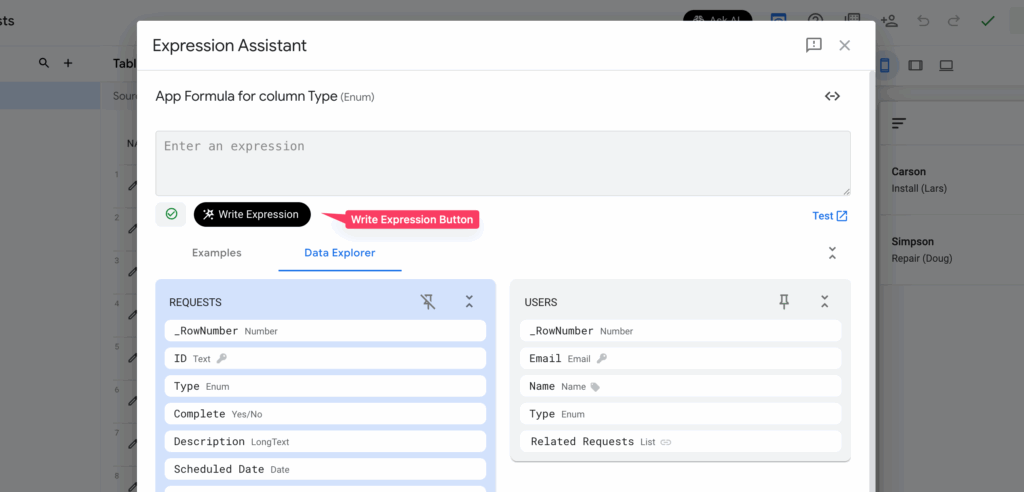The width and height of the screenshot is (1024, 492).
Task: Switch preview to laptop view
Action: [946, 65]
